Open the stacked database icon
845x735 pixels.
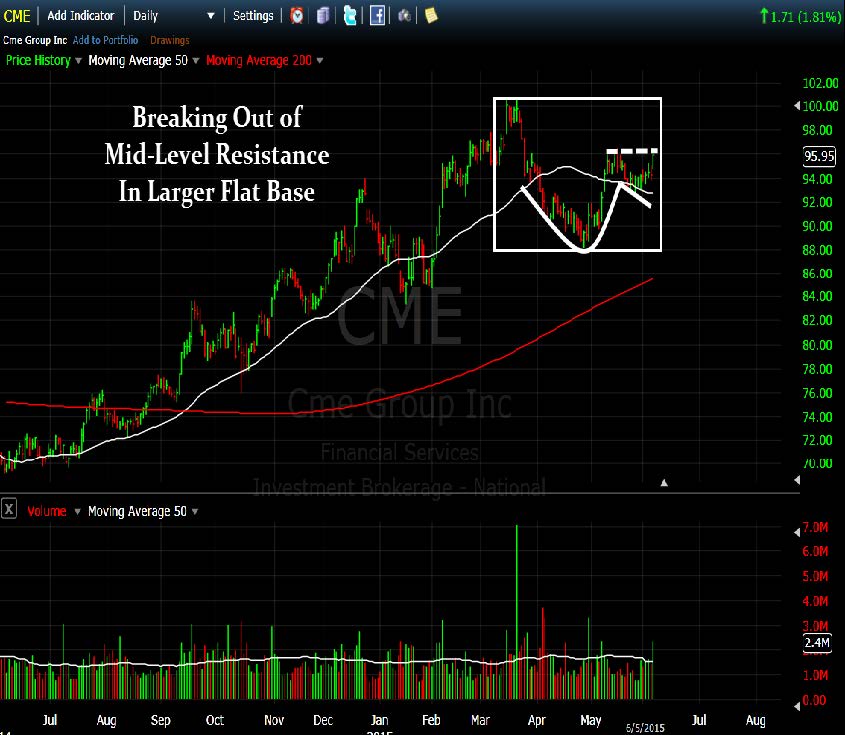point(323,16)
